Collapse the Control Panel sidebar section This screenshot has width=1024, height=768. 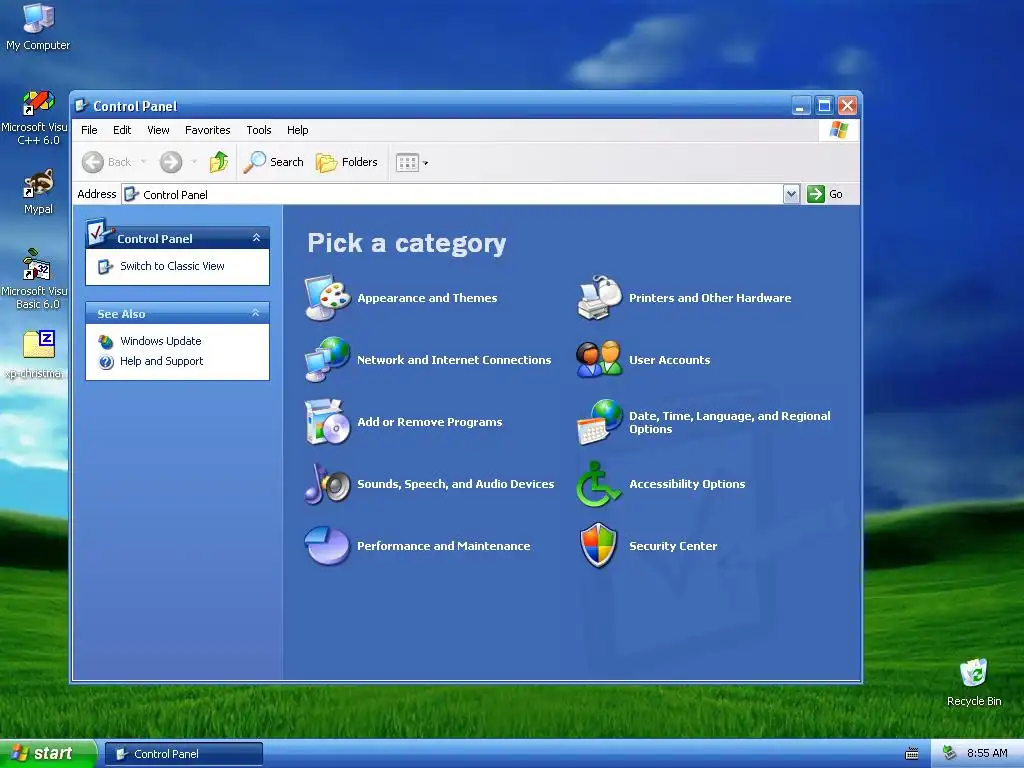pyautogui.click(x=256, y=238)
